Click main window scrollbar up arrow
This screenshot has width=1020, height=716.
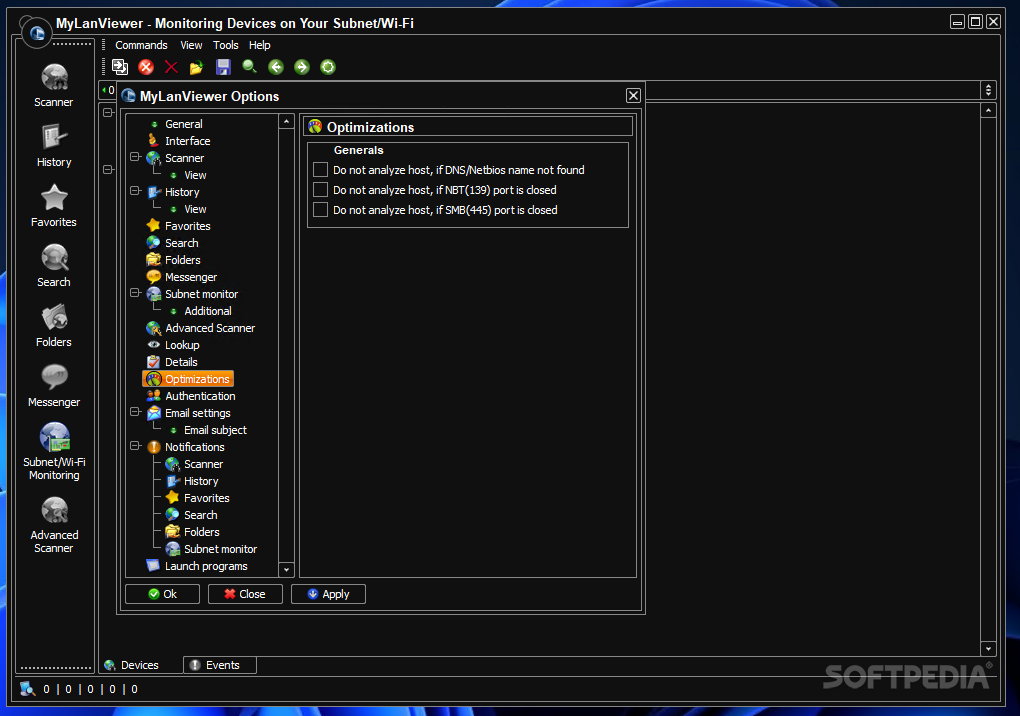click(x=988, y=111)
